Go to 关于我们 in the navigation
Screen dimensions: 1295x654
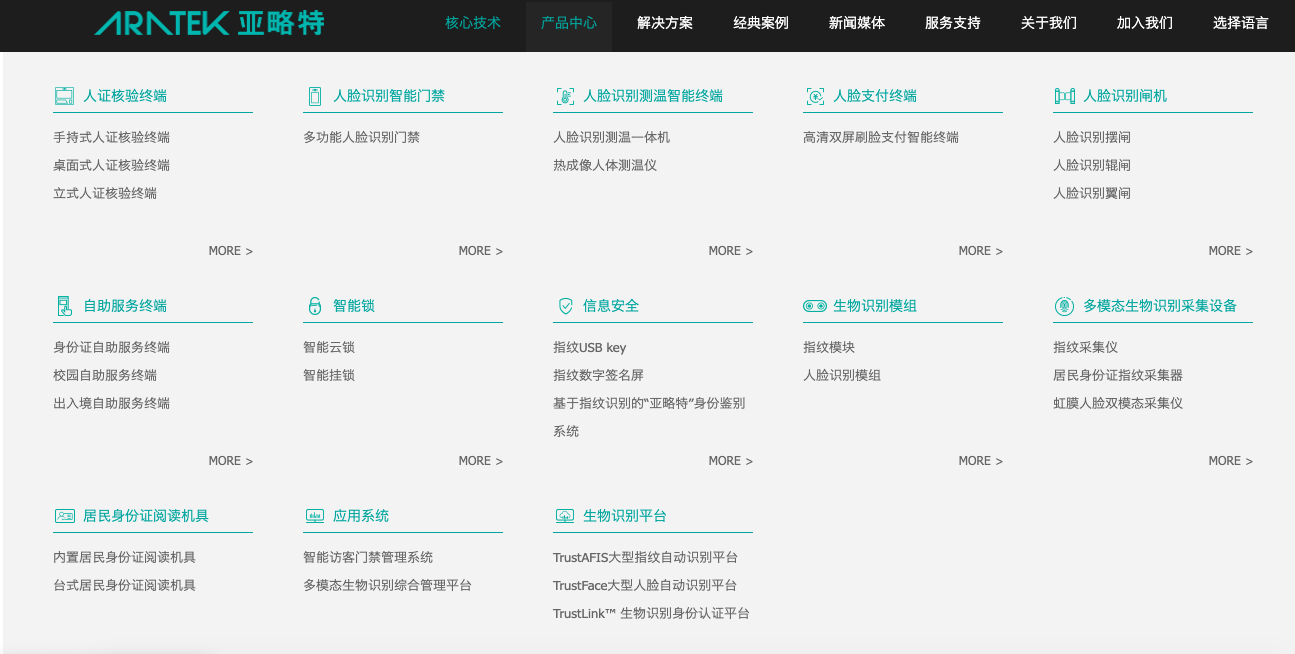tap(1049, 23)
